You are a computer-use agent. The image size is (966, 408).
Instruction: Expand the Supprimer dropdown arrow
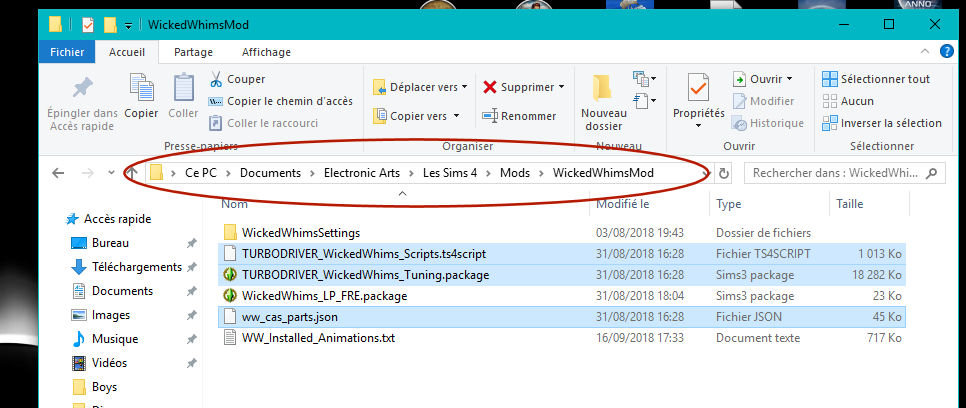coord(561,87)
